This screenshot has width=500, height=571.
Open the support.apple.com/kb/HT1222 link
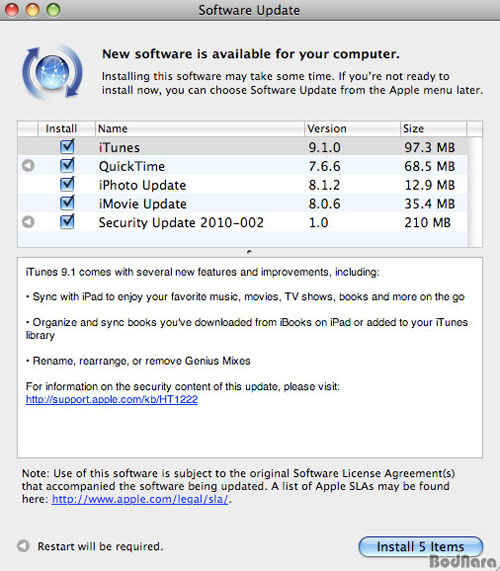(x=112, y=399)
